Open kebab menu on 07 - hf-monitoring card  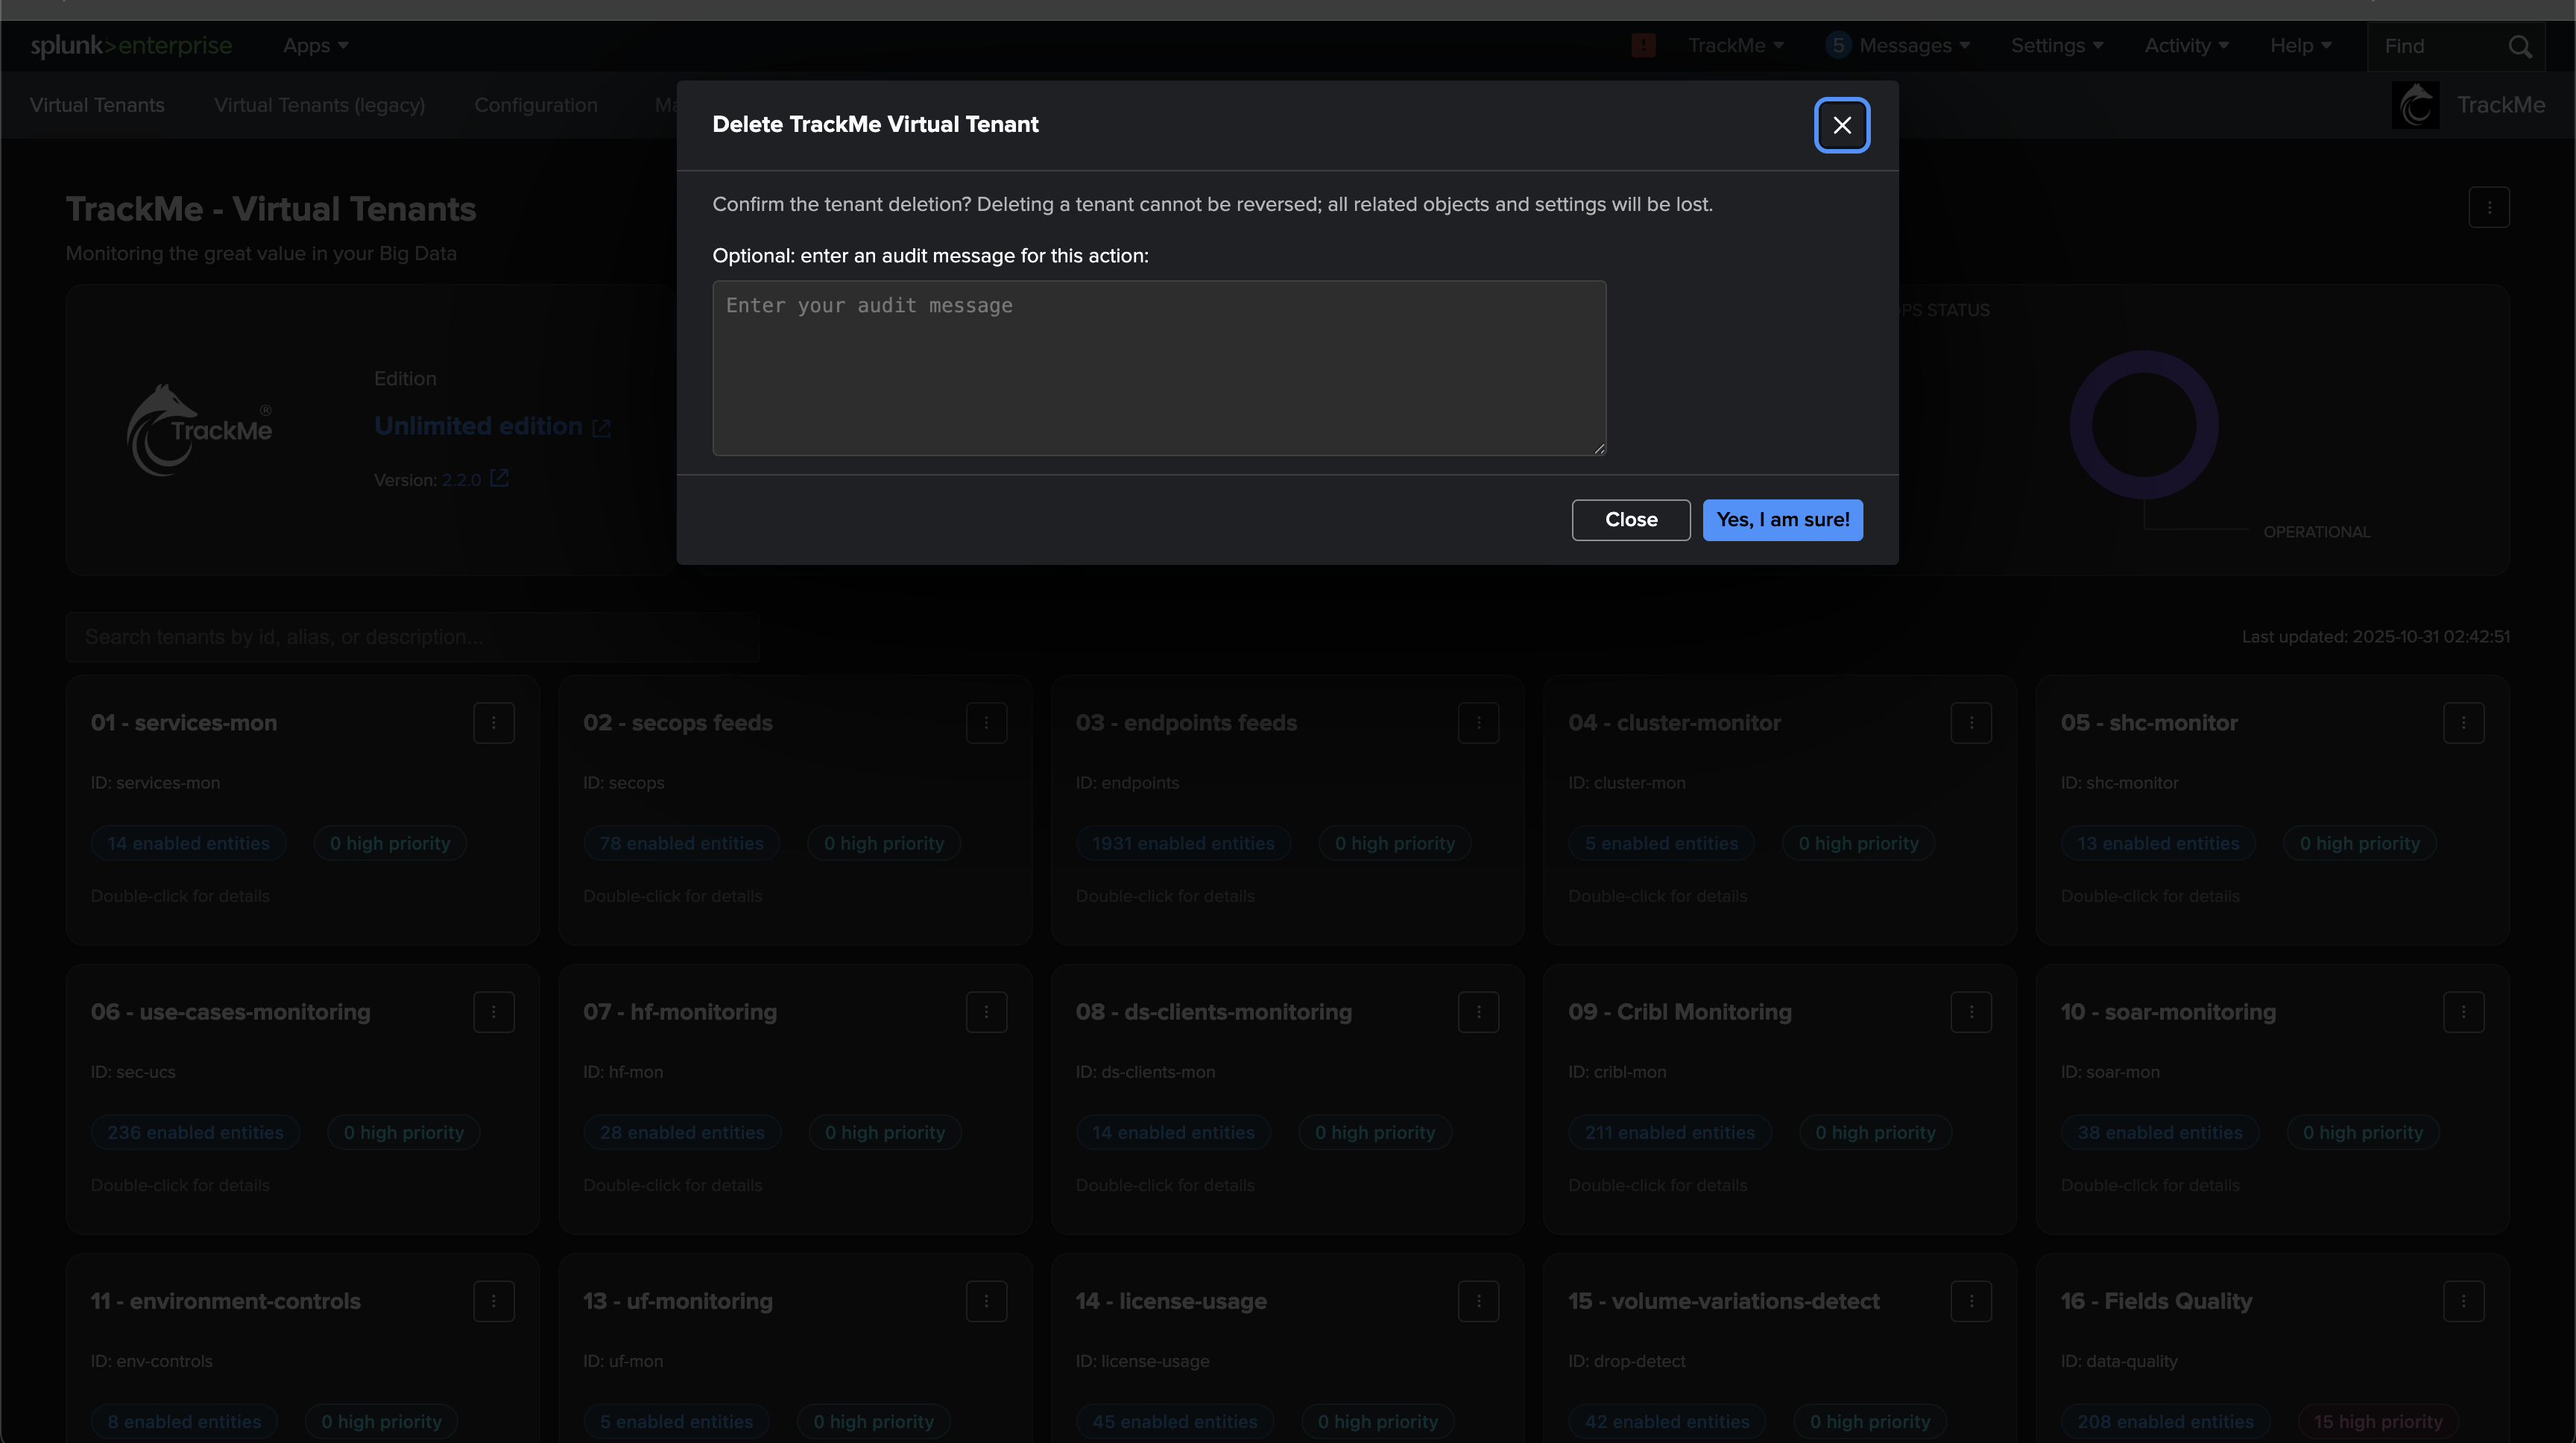pos(986,1012)
